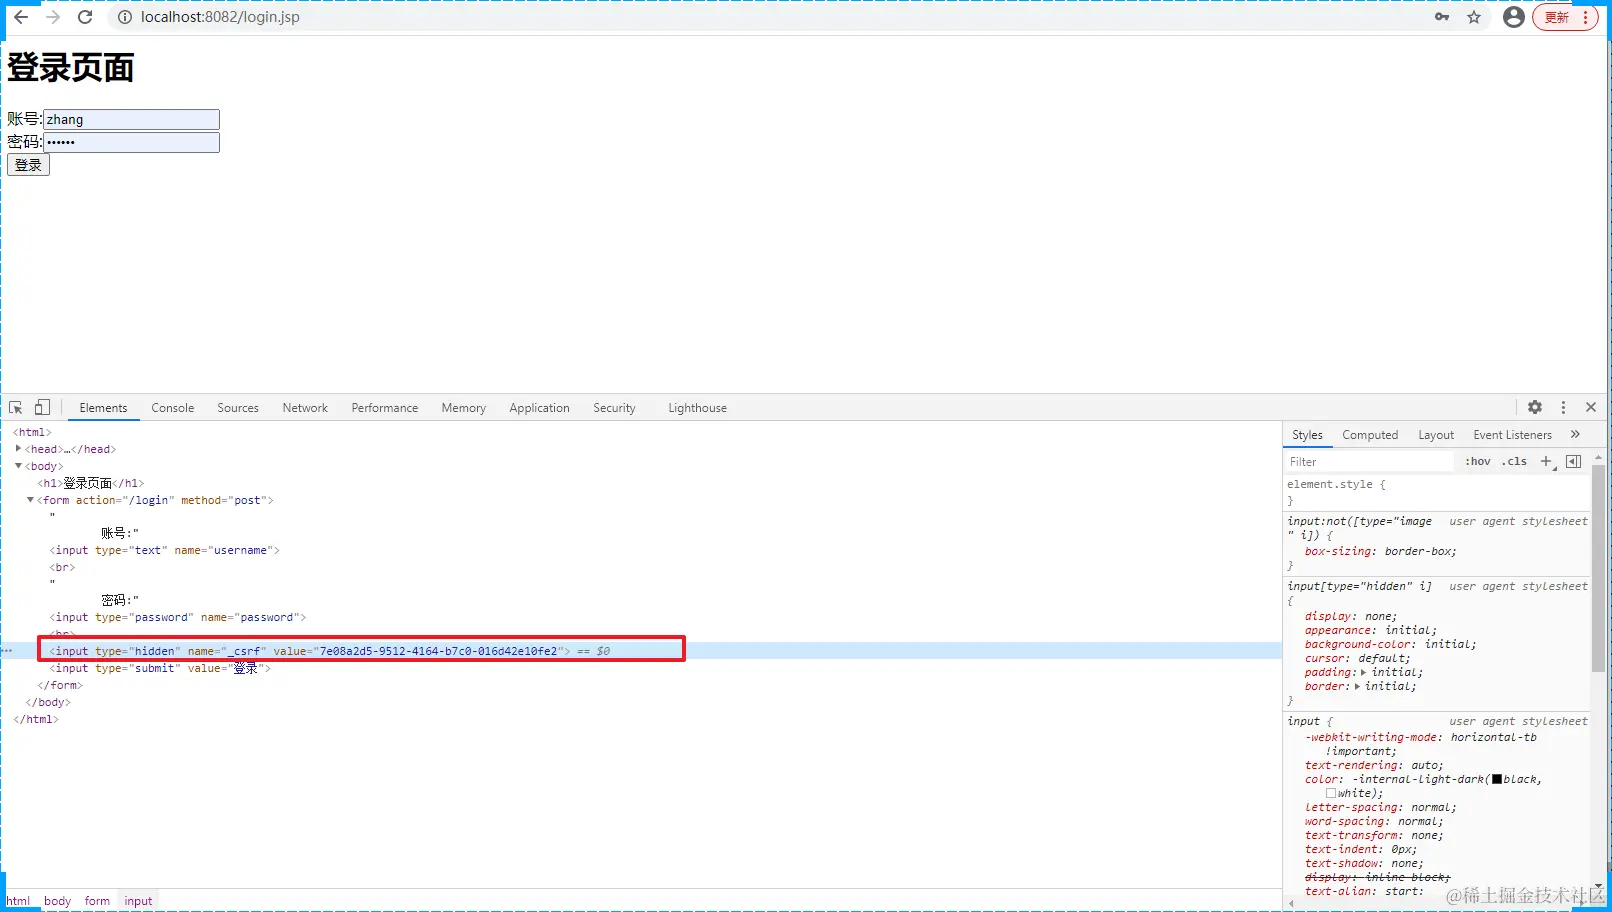Click the styles Filter box
Image resolution: width=1612 pixels, height=912 pixels.
tap(1370, 462)
